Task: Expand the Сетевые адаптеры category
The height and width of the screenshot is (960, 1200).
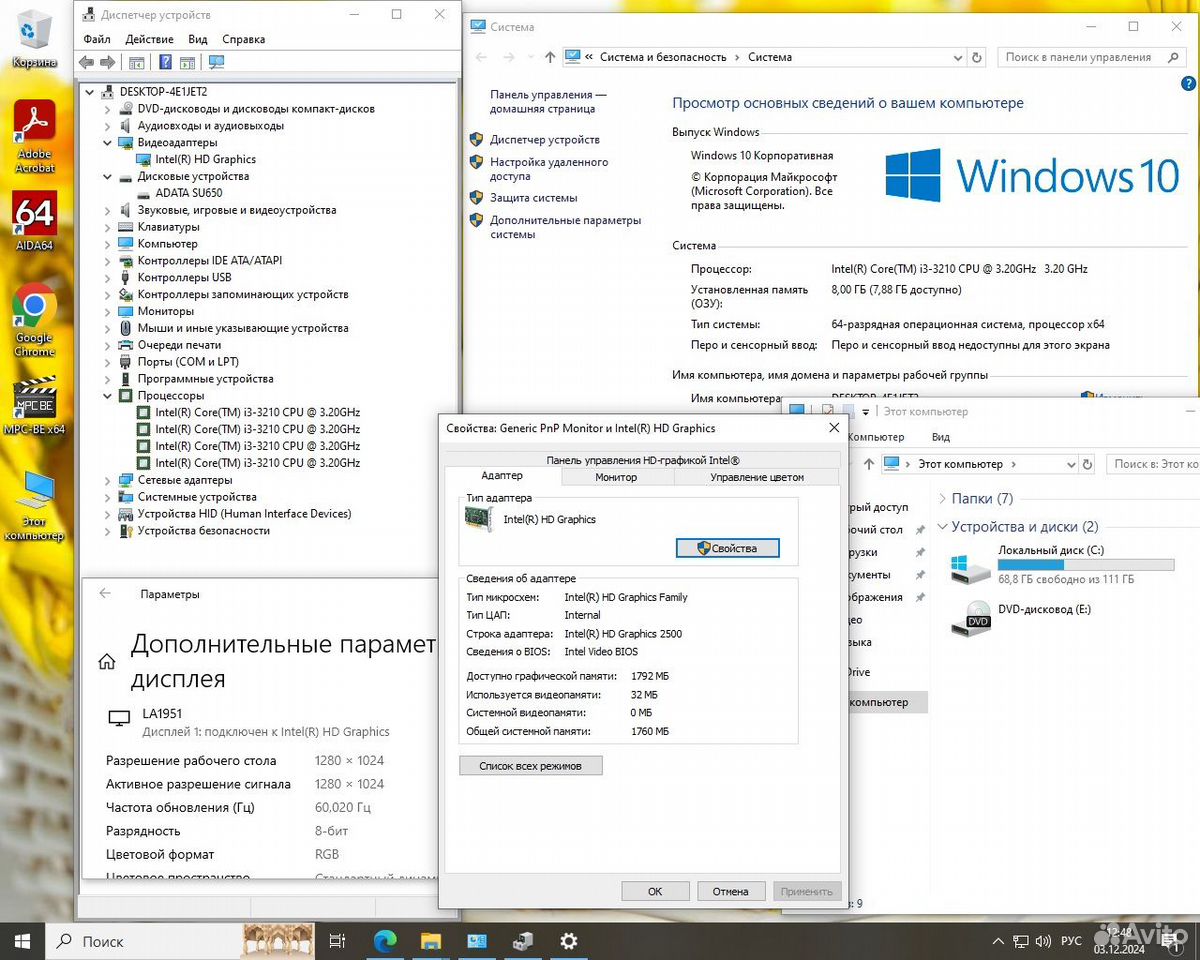Action: pyautogui.click(x=108, y=480)
